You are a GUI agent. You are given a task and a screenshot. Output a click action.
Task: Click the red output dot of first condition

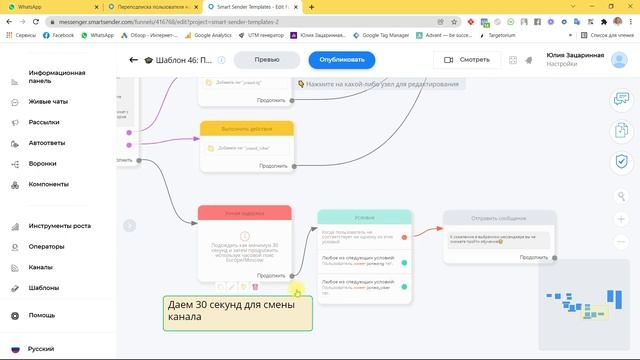point(404,237)
